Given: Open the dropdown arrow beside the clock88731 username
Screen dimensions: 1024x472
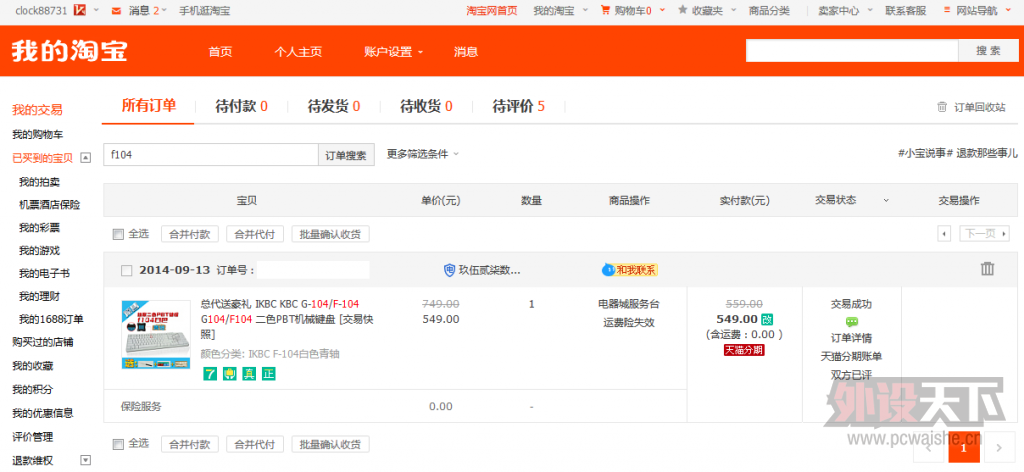Looking at the screenshot, I should click(x=97, y=10).
